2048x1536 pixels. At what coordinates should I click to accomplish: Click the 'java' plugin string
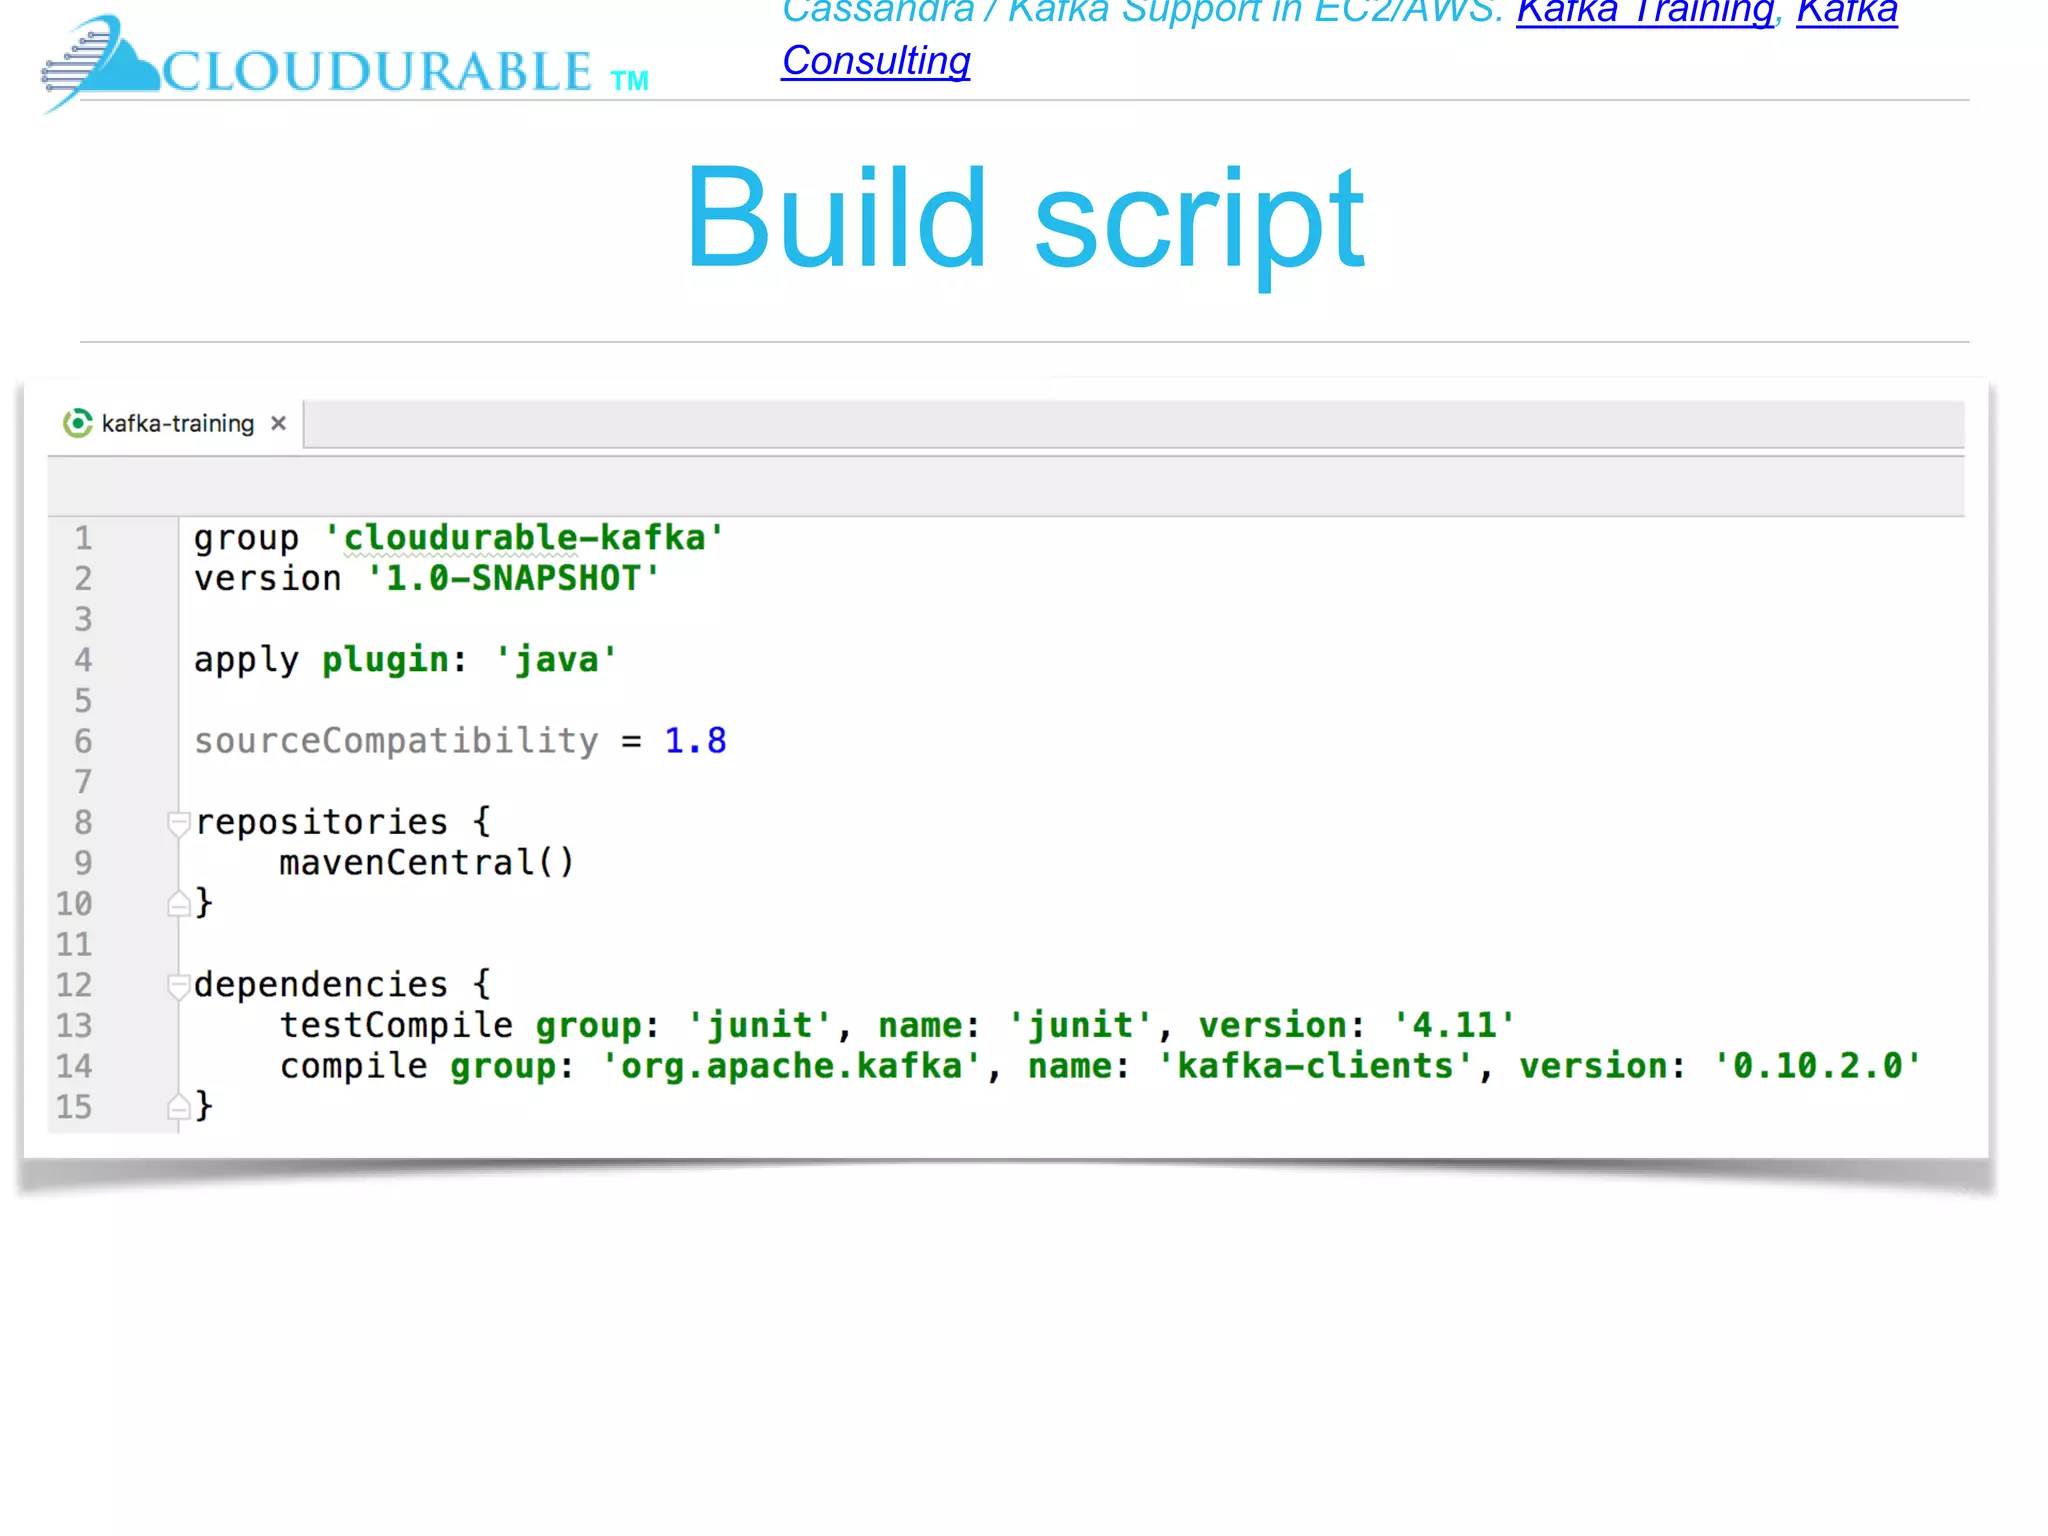(x=556, y=660)
